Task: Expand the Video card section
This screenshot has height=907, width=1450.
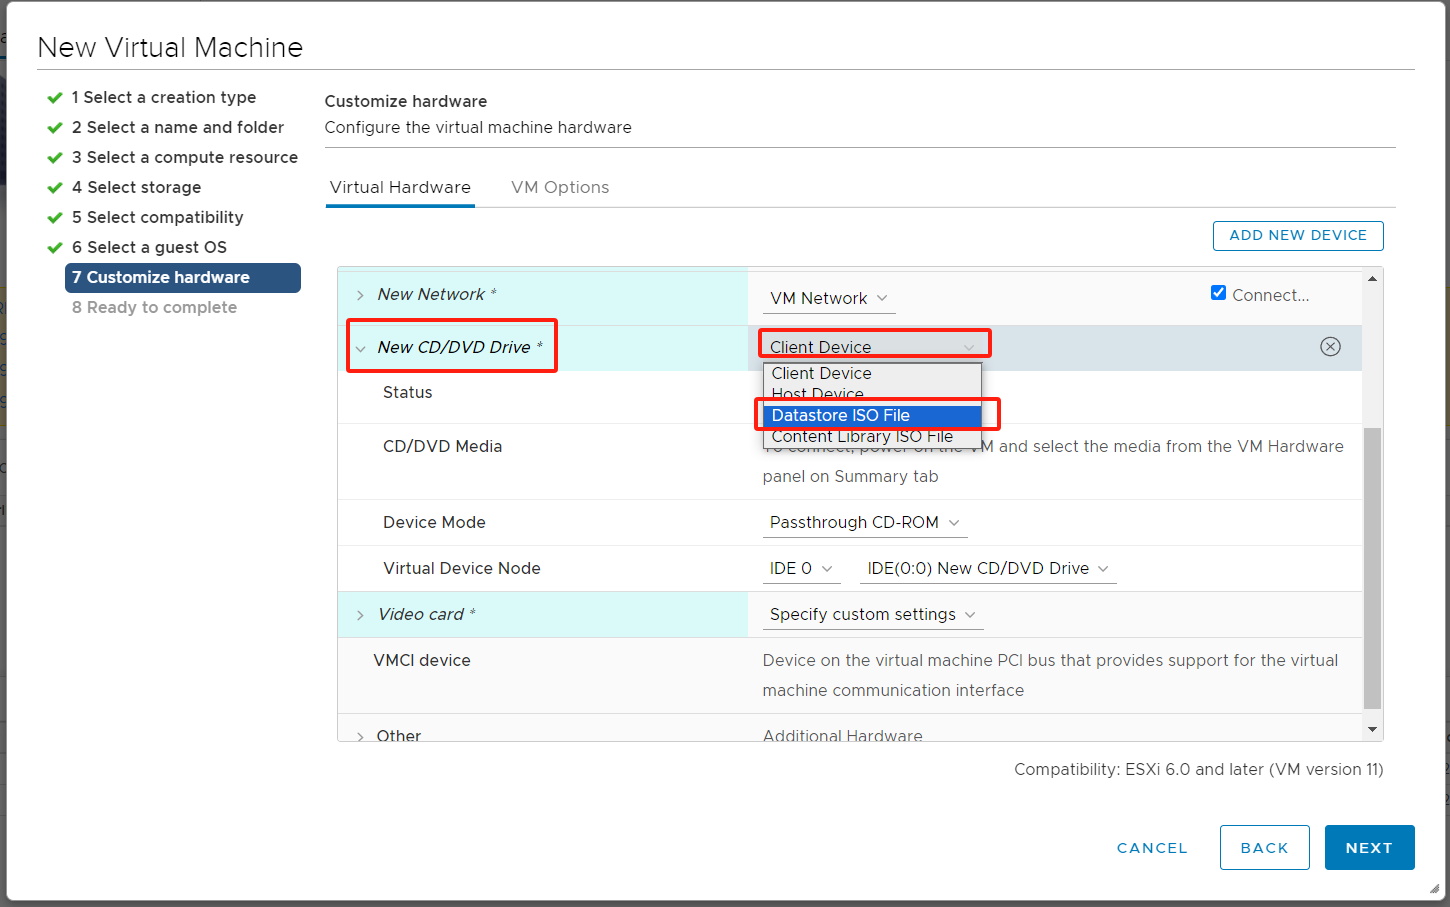Action: point(360,615)
